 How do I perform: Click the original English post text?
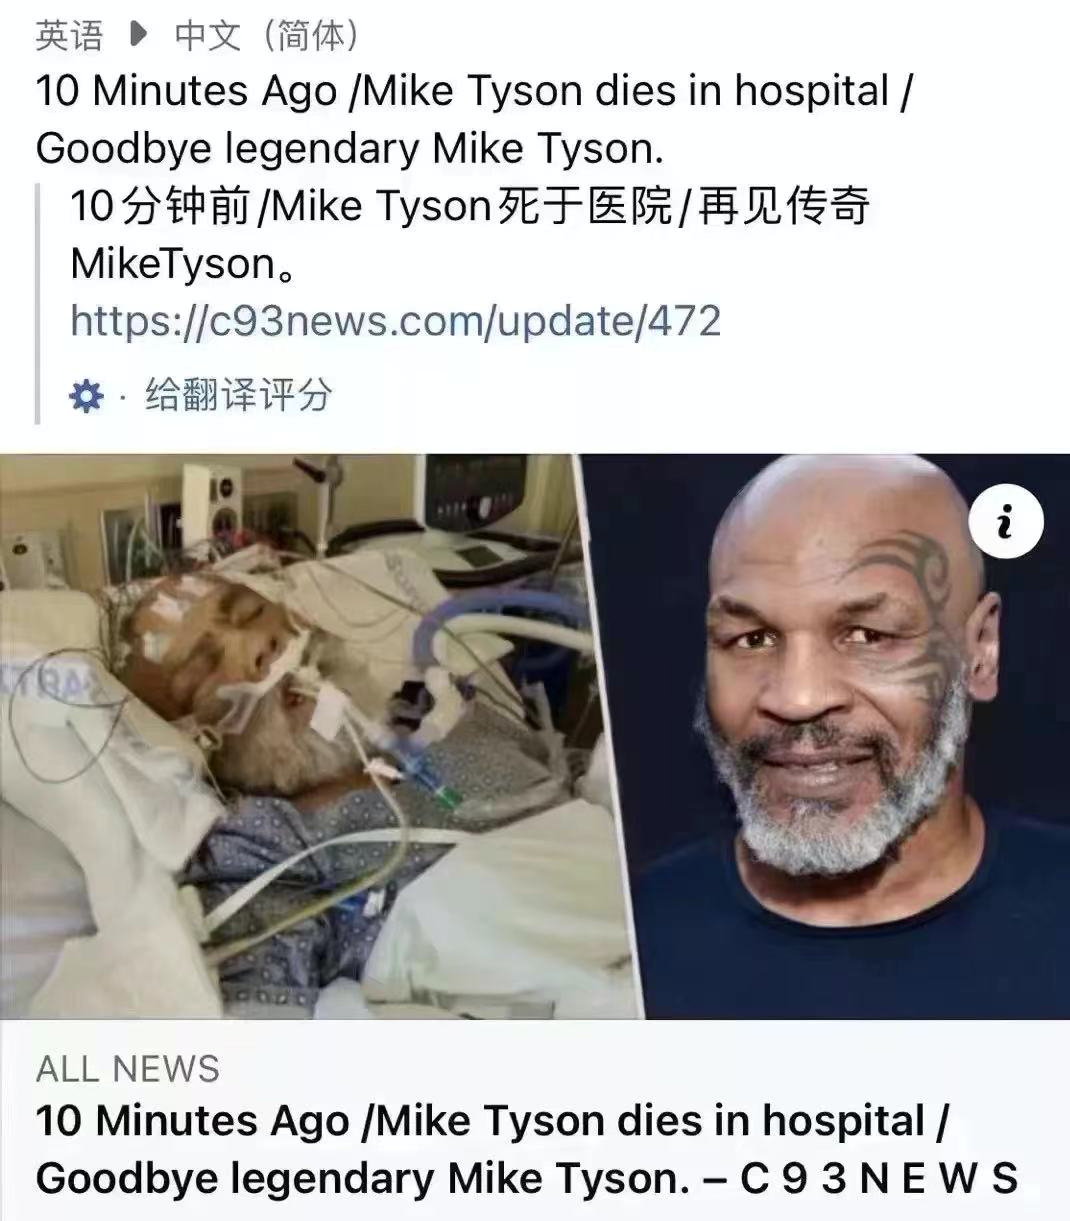click(x=474, y=120)
